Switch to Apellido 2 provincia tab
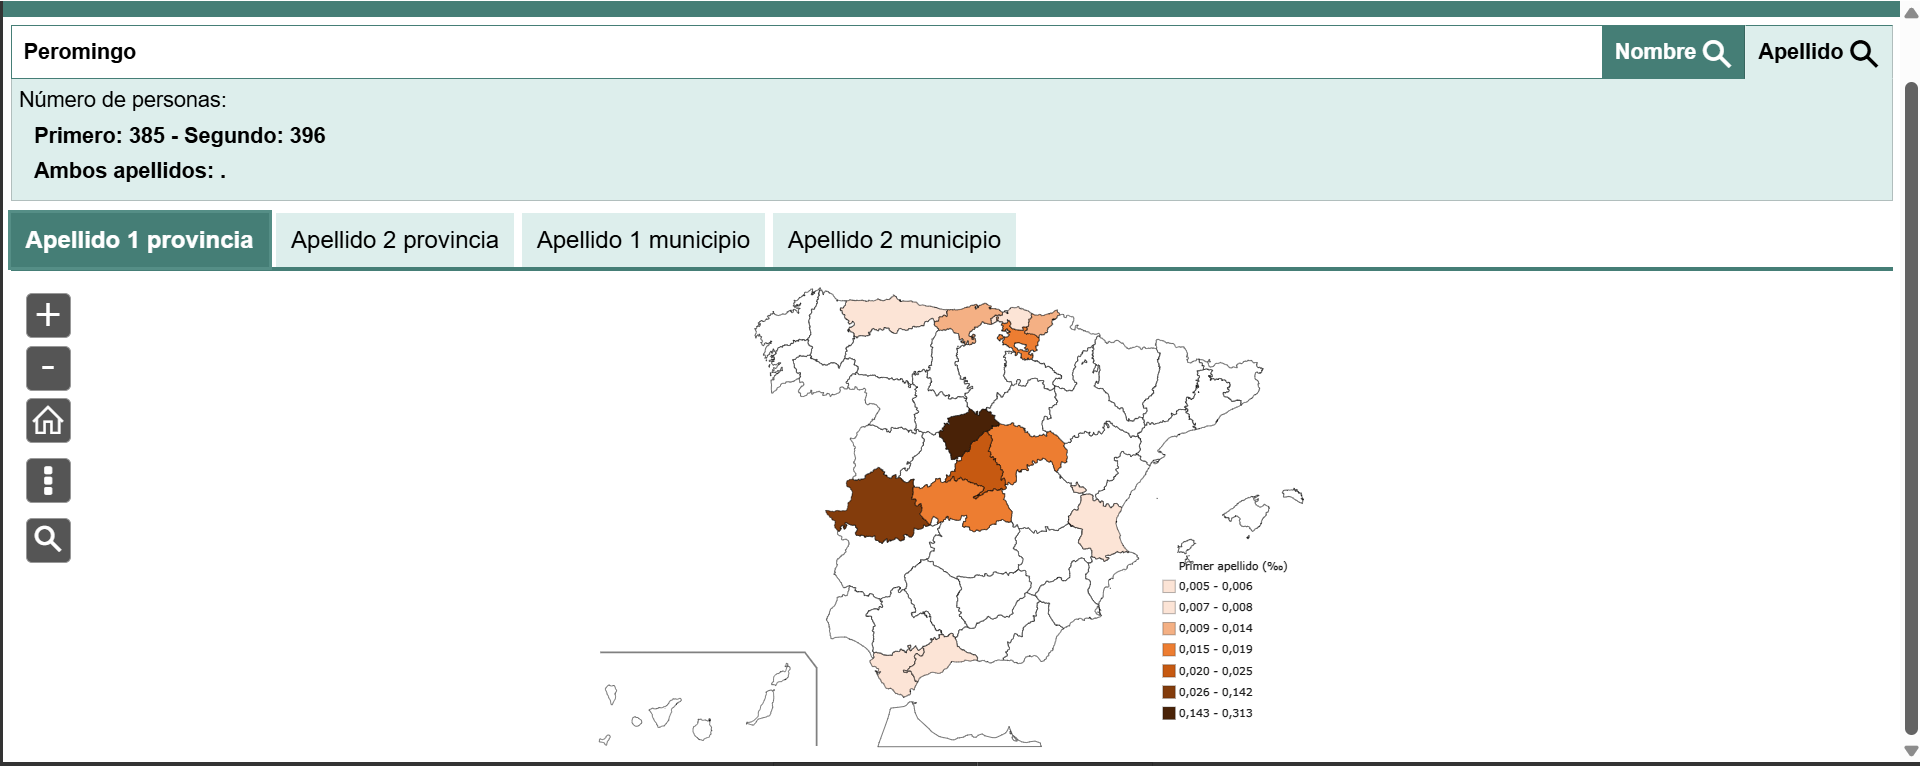The height and width of the screenshot is (766, 1920). [394, 240]
